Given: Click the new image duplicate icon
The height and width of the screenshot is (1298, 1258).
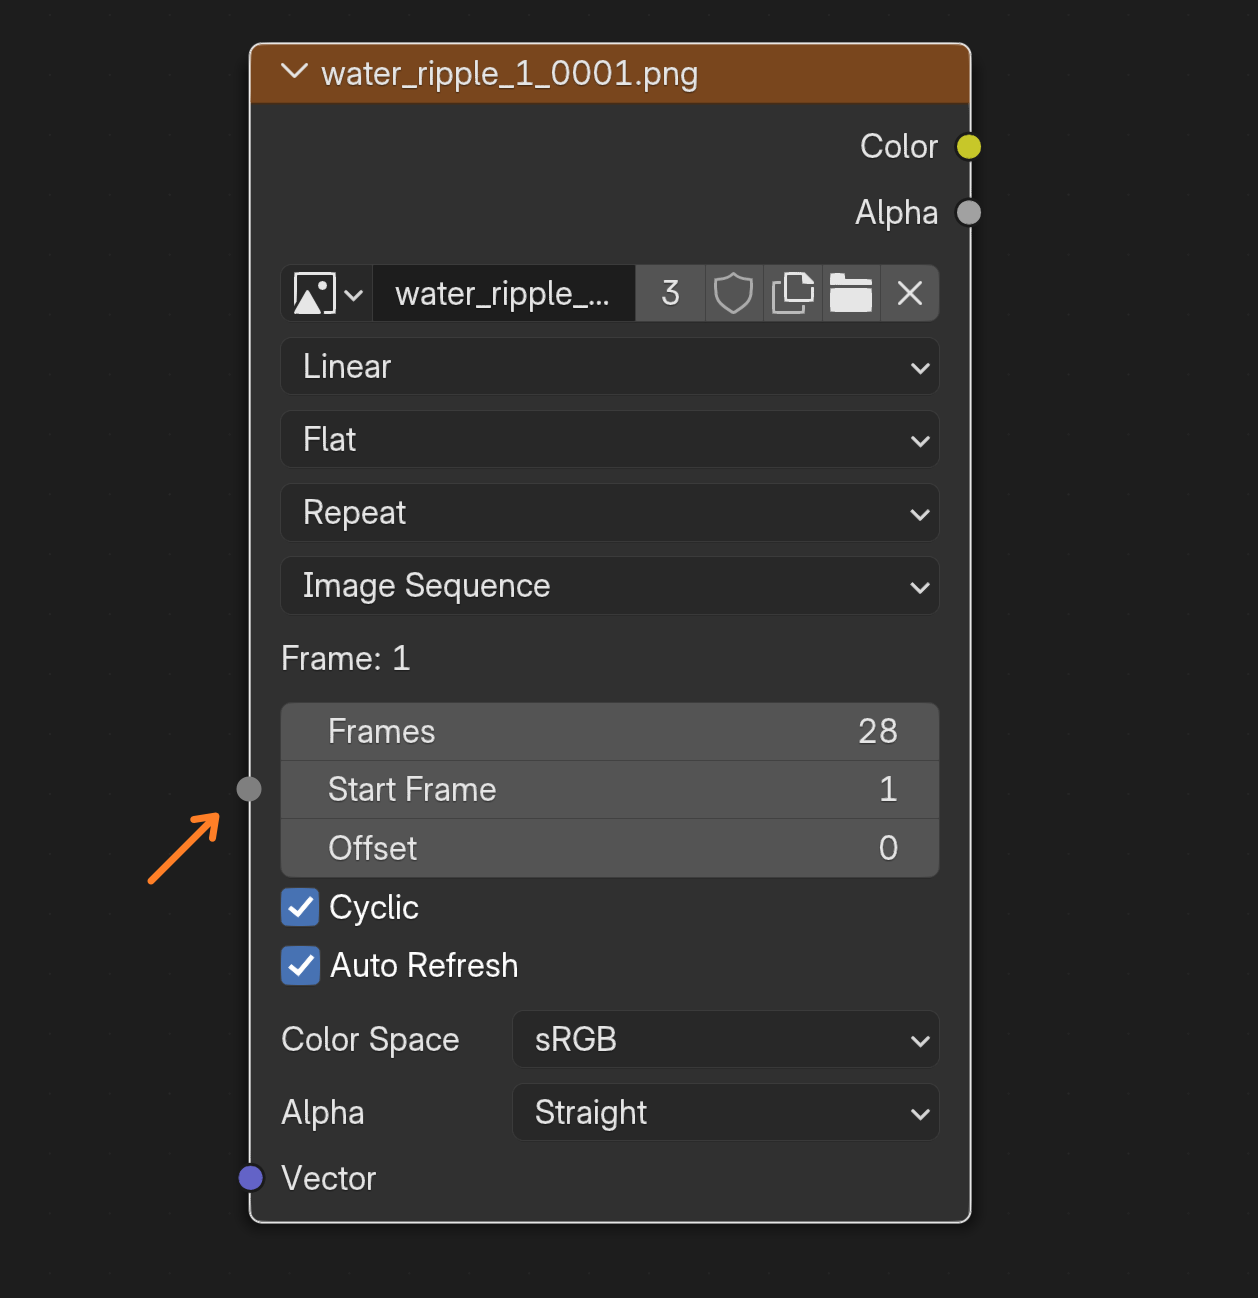Looking at the screenshot, I should click(793, 294).
